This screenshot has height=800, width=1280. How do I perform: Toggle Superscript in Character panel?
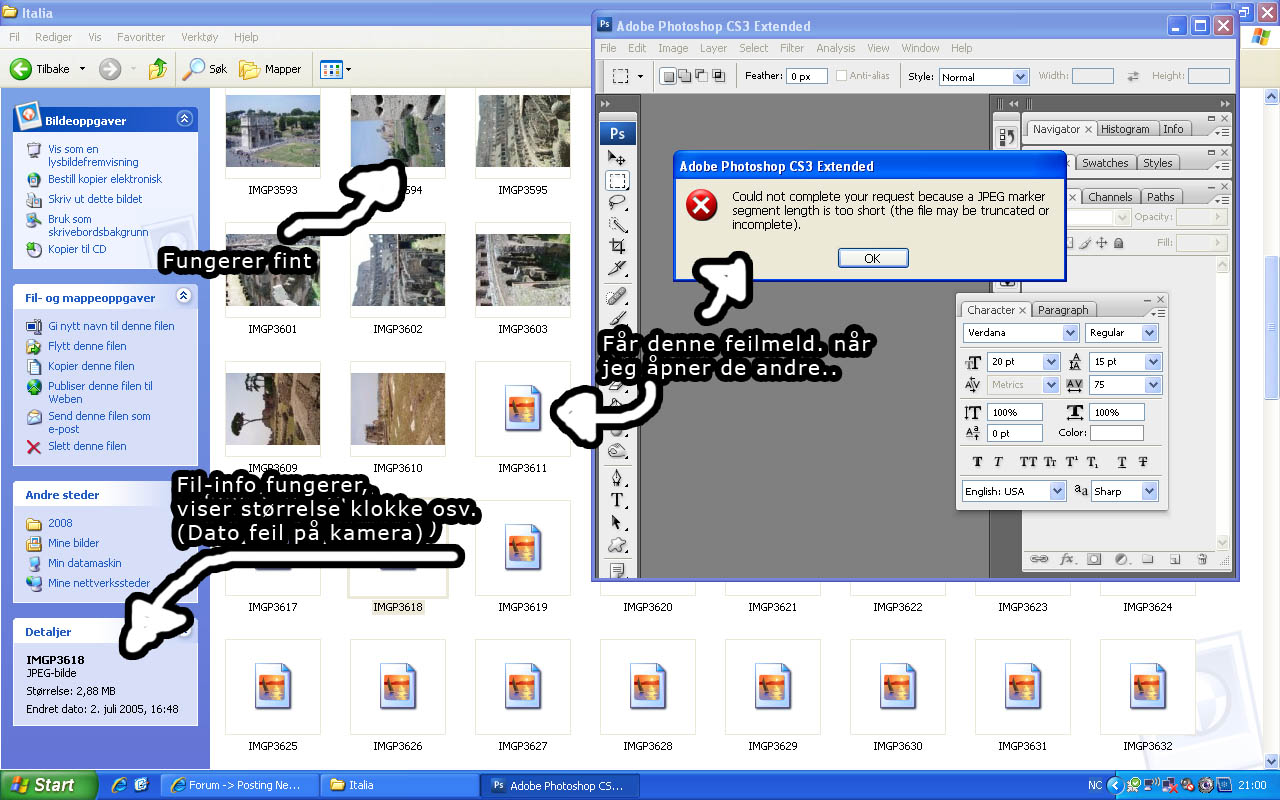coord(1072,462)
